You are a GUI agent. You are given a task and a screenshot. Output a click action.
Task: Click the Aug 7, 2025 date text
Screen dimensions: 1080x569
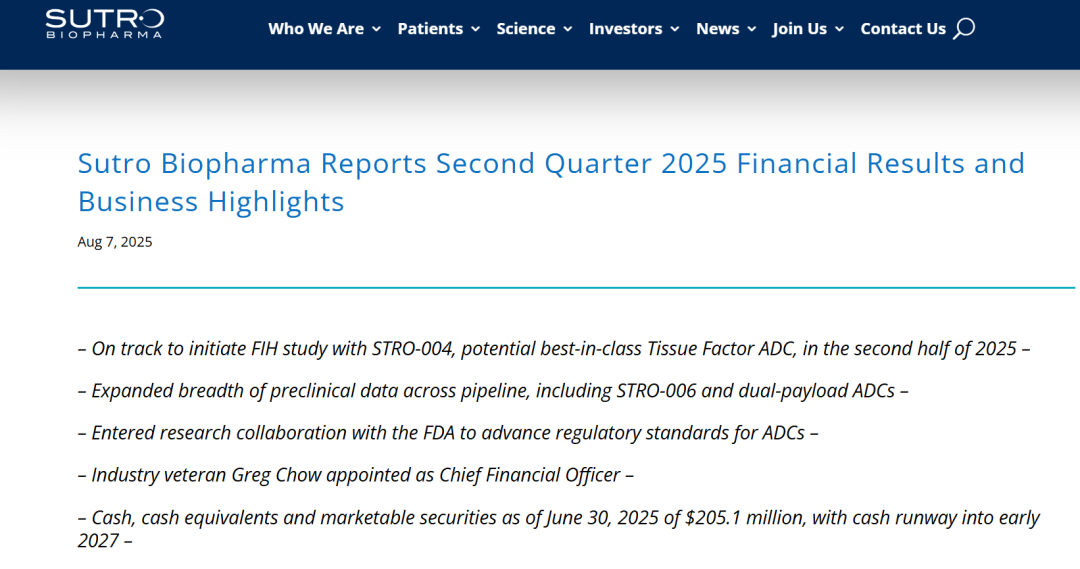click(115, 242)
